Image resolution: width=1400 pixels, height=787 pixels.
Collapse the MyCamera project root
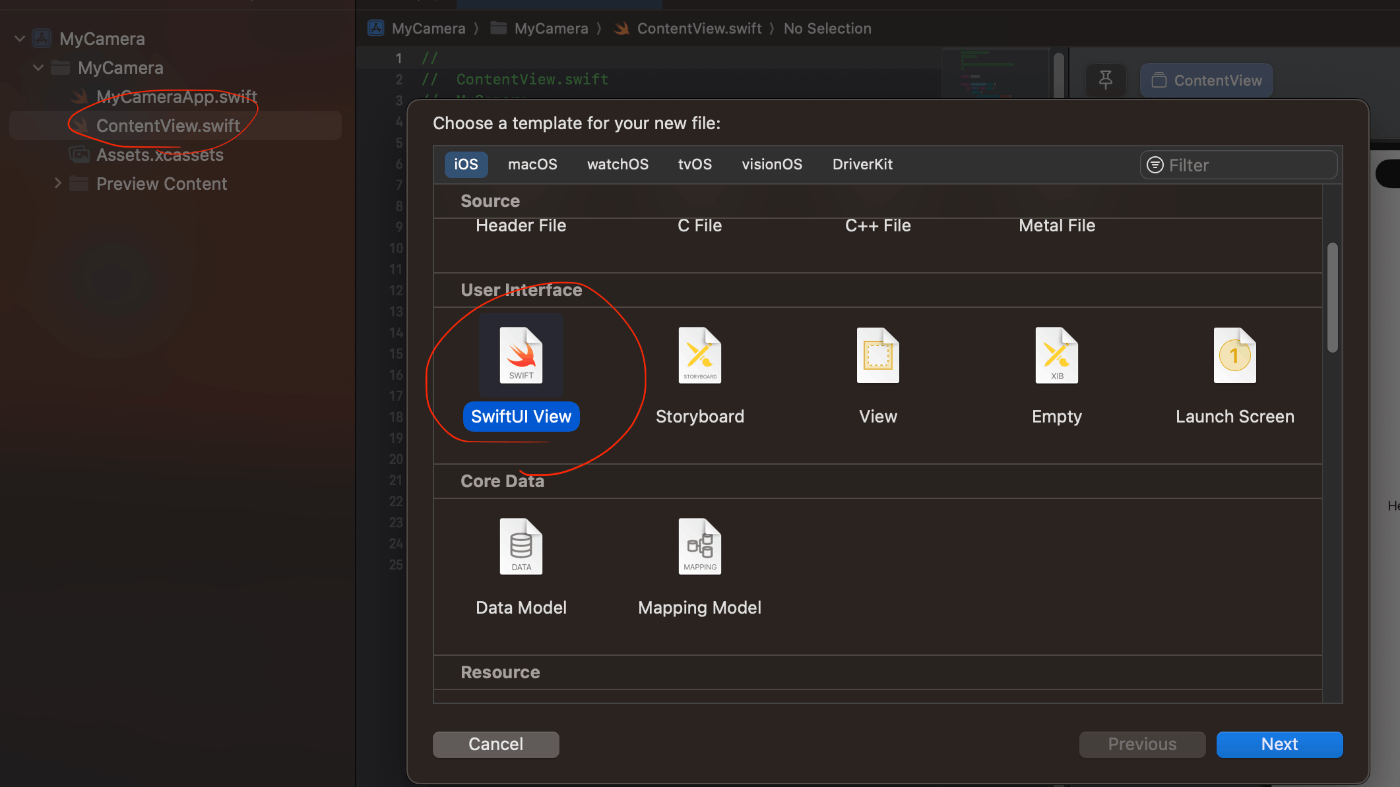pyautogui.click(x=20, y=39)
